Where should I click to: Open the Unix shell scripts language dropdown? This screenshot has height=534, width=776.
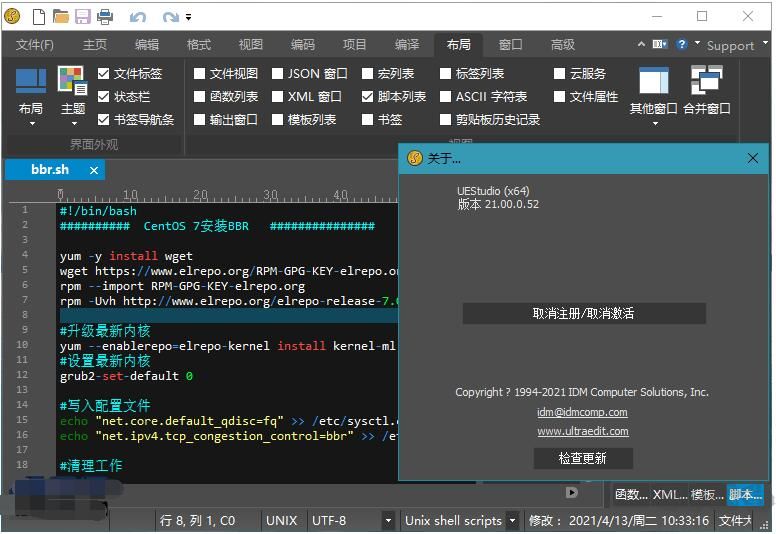click(x=512, y=521)
